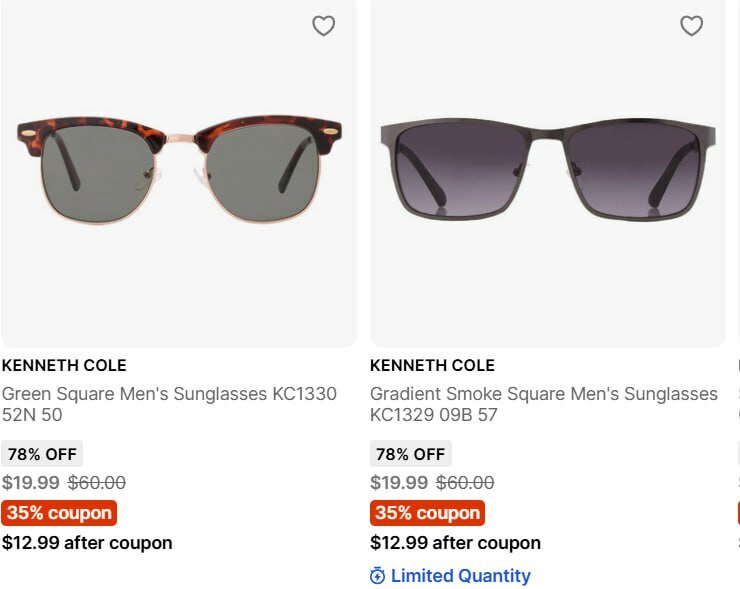Image resolution: width=740 pixels, height=589 pixels.
Task: Click crossed-out $60.00 price for Gradient Smoke sunglasses
Action: pos(465,483)
